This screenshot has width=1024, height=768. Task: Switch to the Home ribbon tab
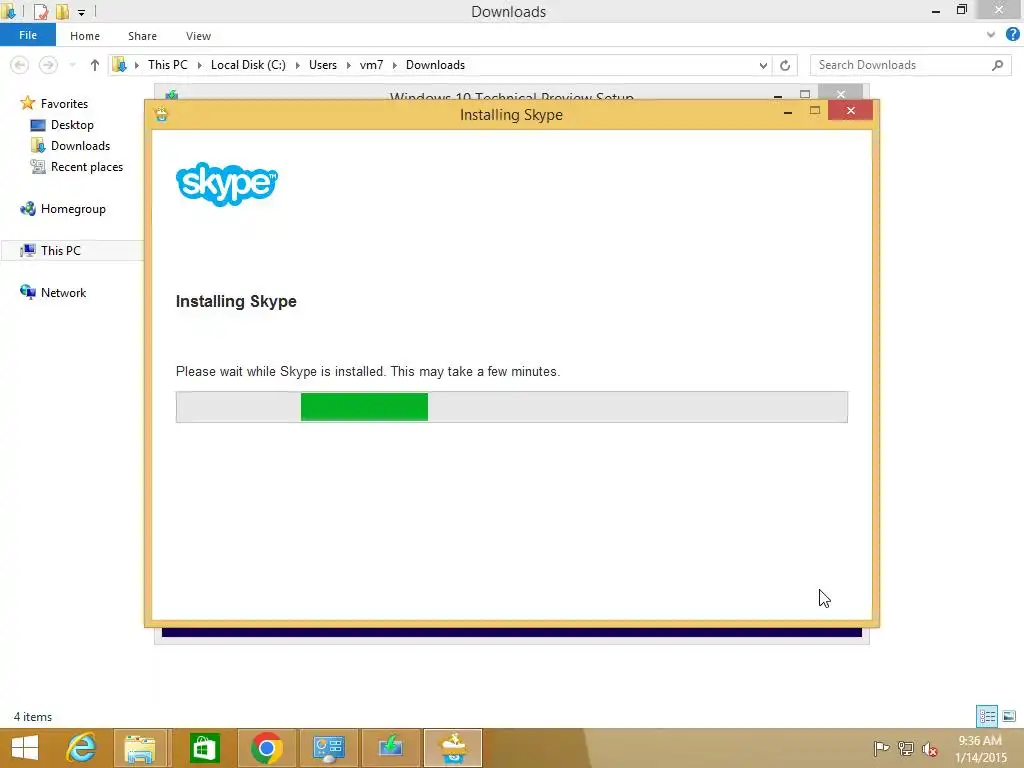pos(85,36)
